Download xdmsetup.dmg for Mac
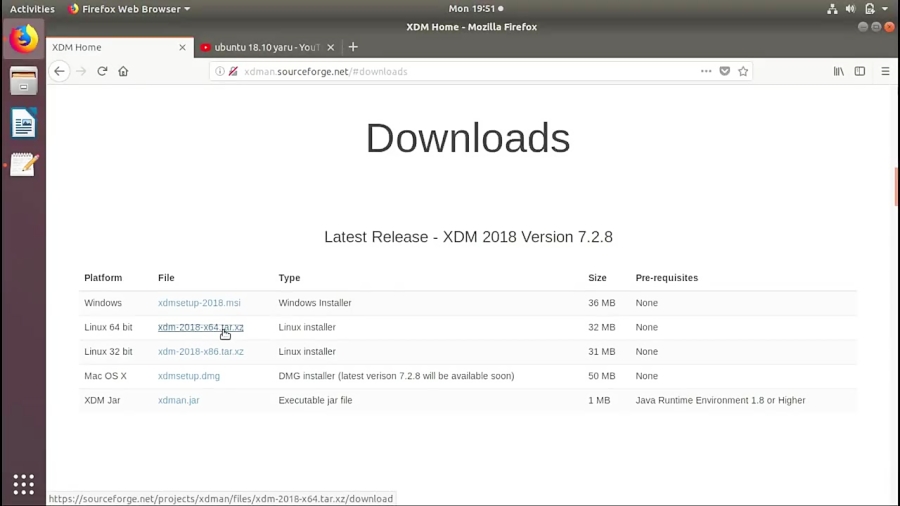The width and height of the screenshot is (900, 506). [189, 376]
